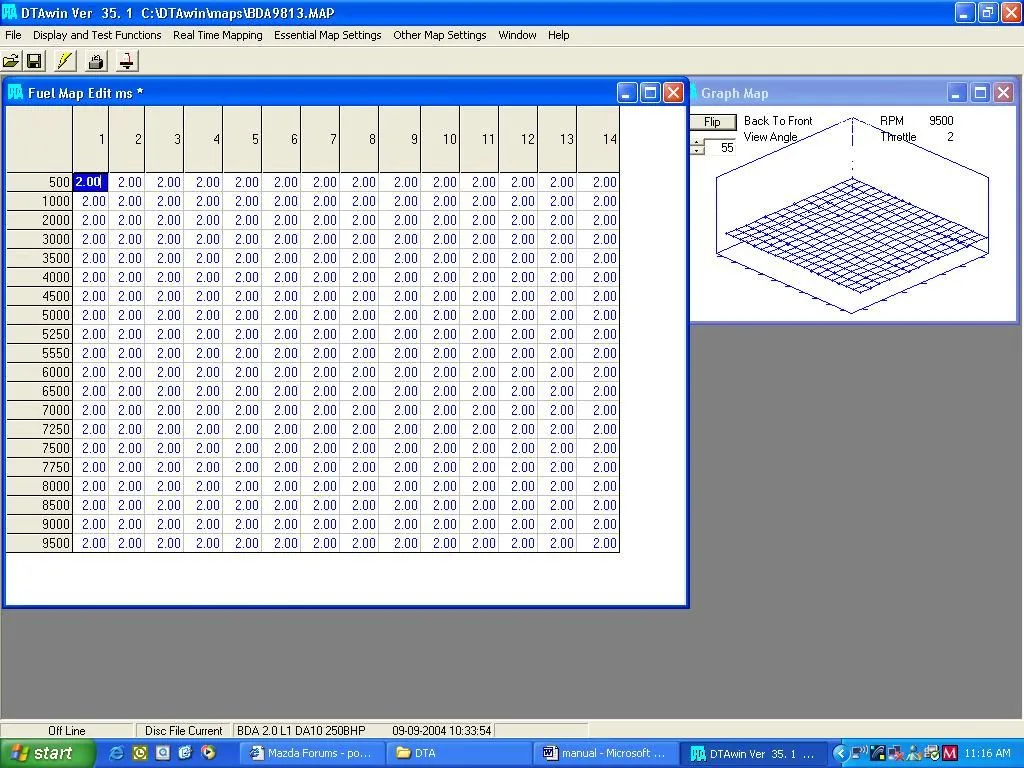
Task: Open a map file using the folder toolbar icon
Action: [x=12, y=61]
